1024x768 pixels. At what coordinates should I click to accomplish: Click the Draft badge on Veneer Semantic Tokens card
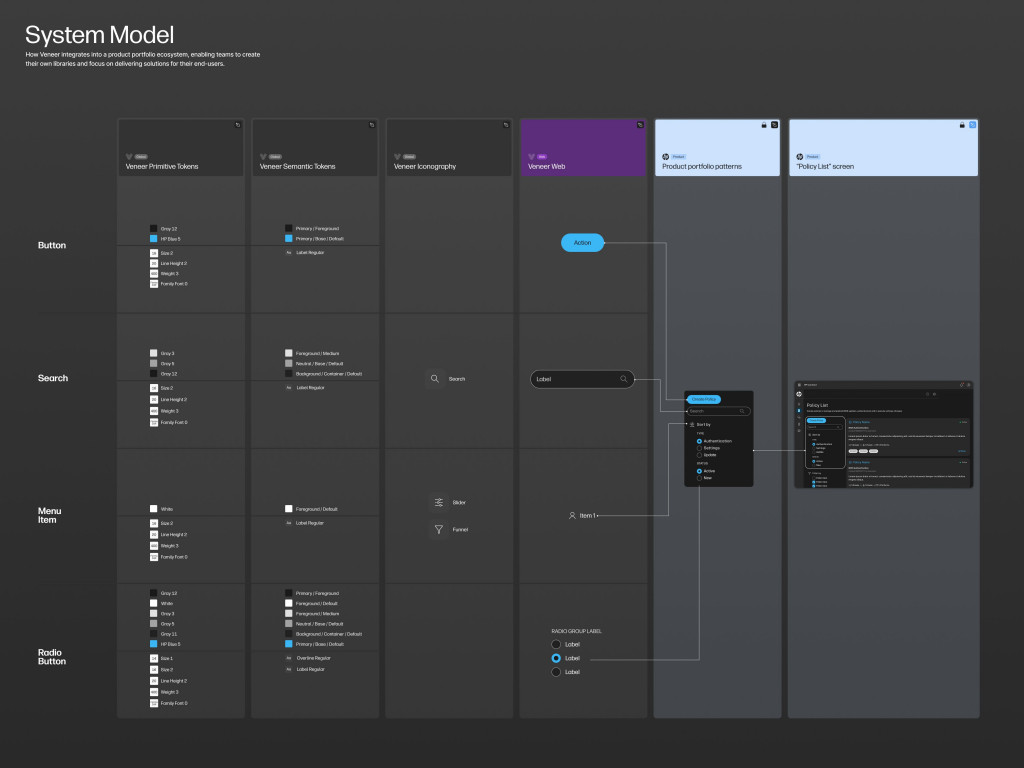click(x=275, y=157)
